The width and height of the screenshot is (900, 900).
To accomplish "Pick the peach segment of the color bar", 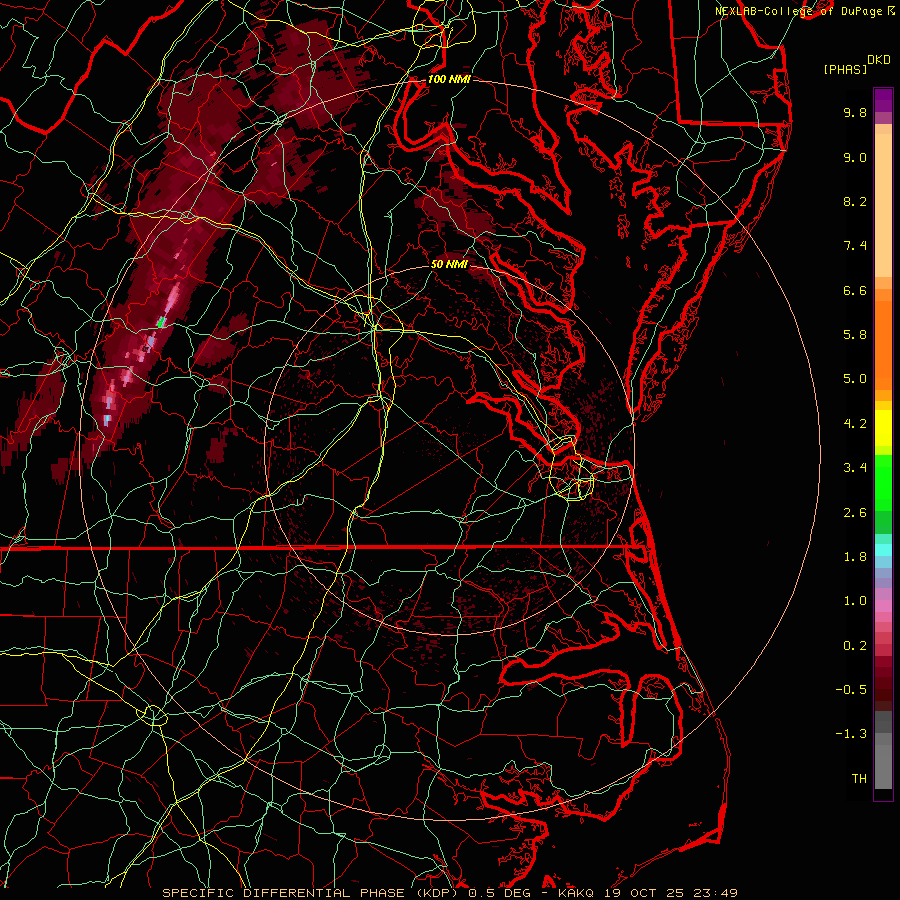I will click(x=883, y=205).
